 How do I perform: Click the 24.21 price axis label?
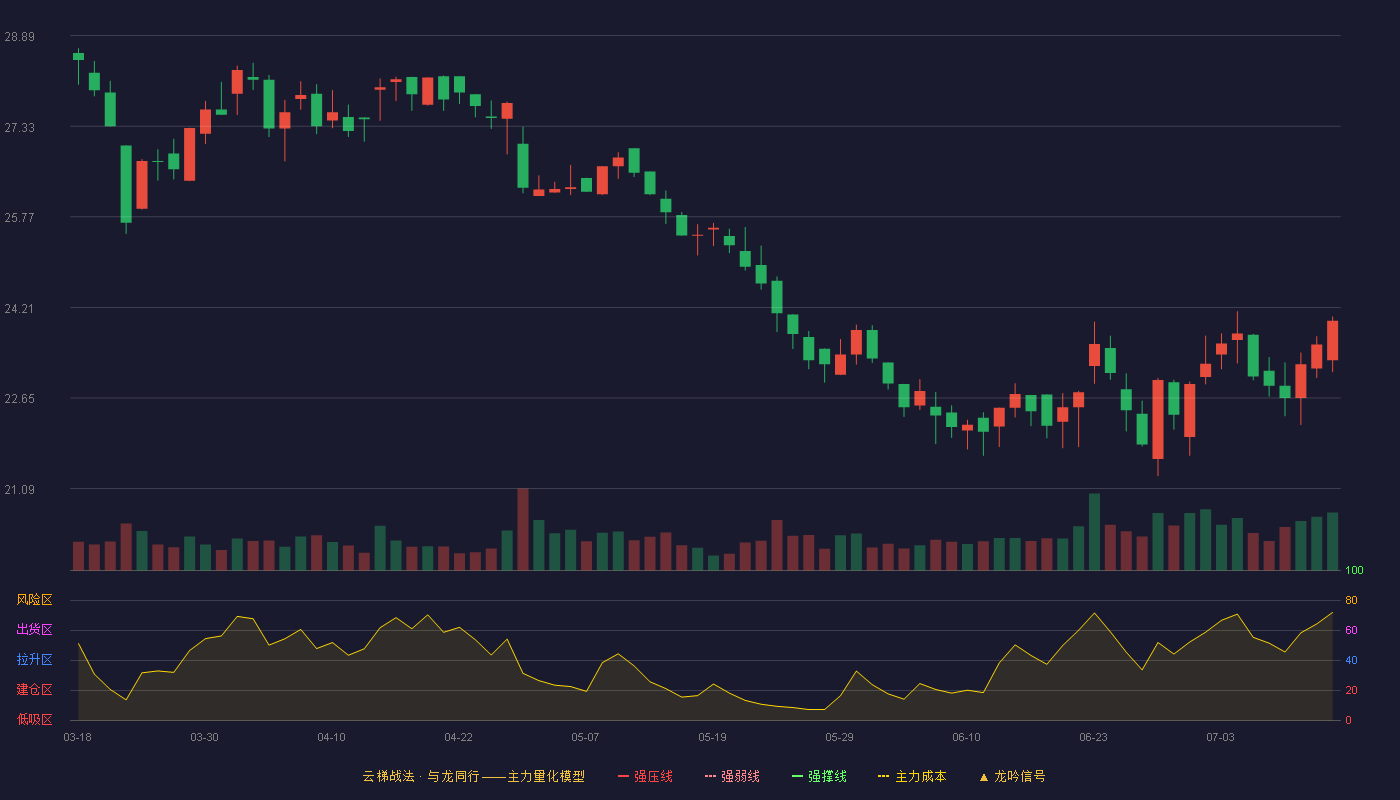tap(19, 308)
